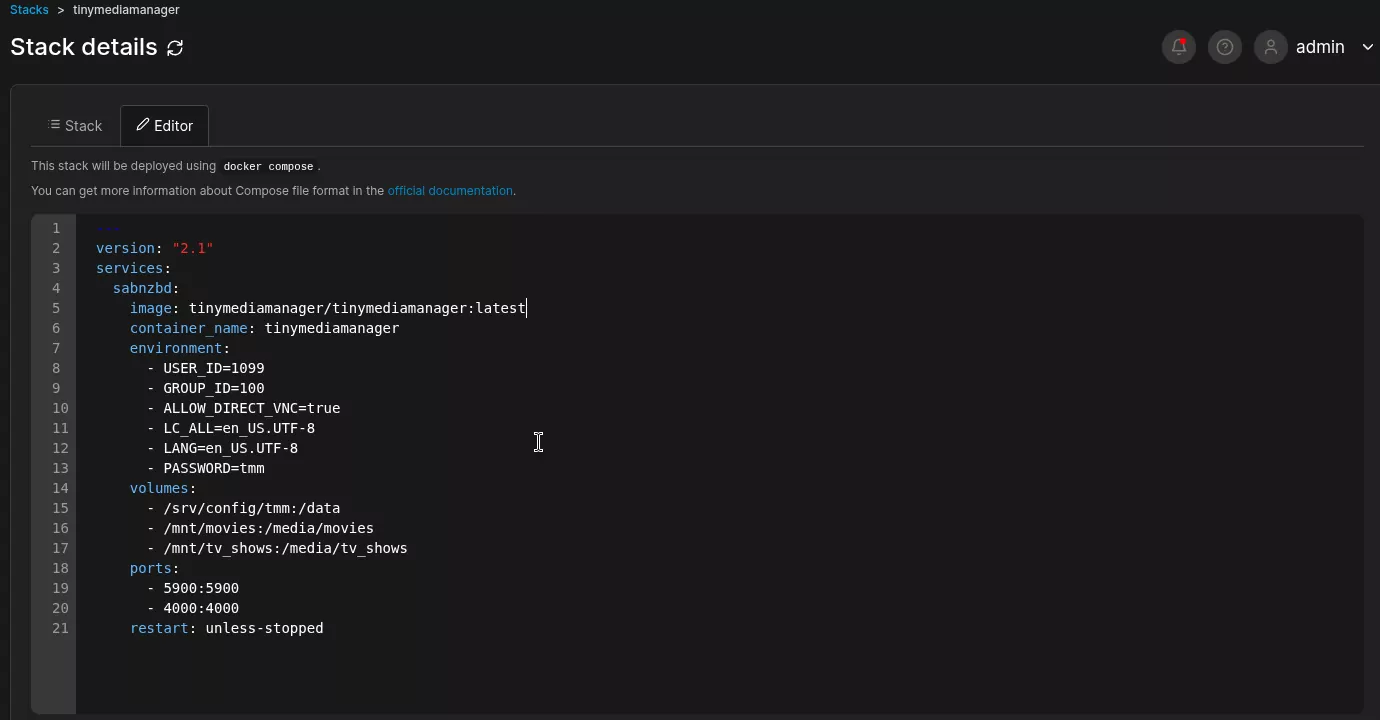Viewport: 1380px width, 720px height.
Task: Select the Editor tab
Action: coord(165,126)
